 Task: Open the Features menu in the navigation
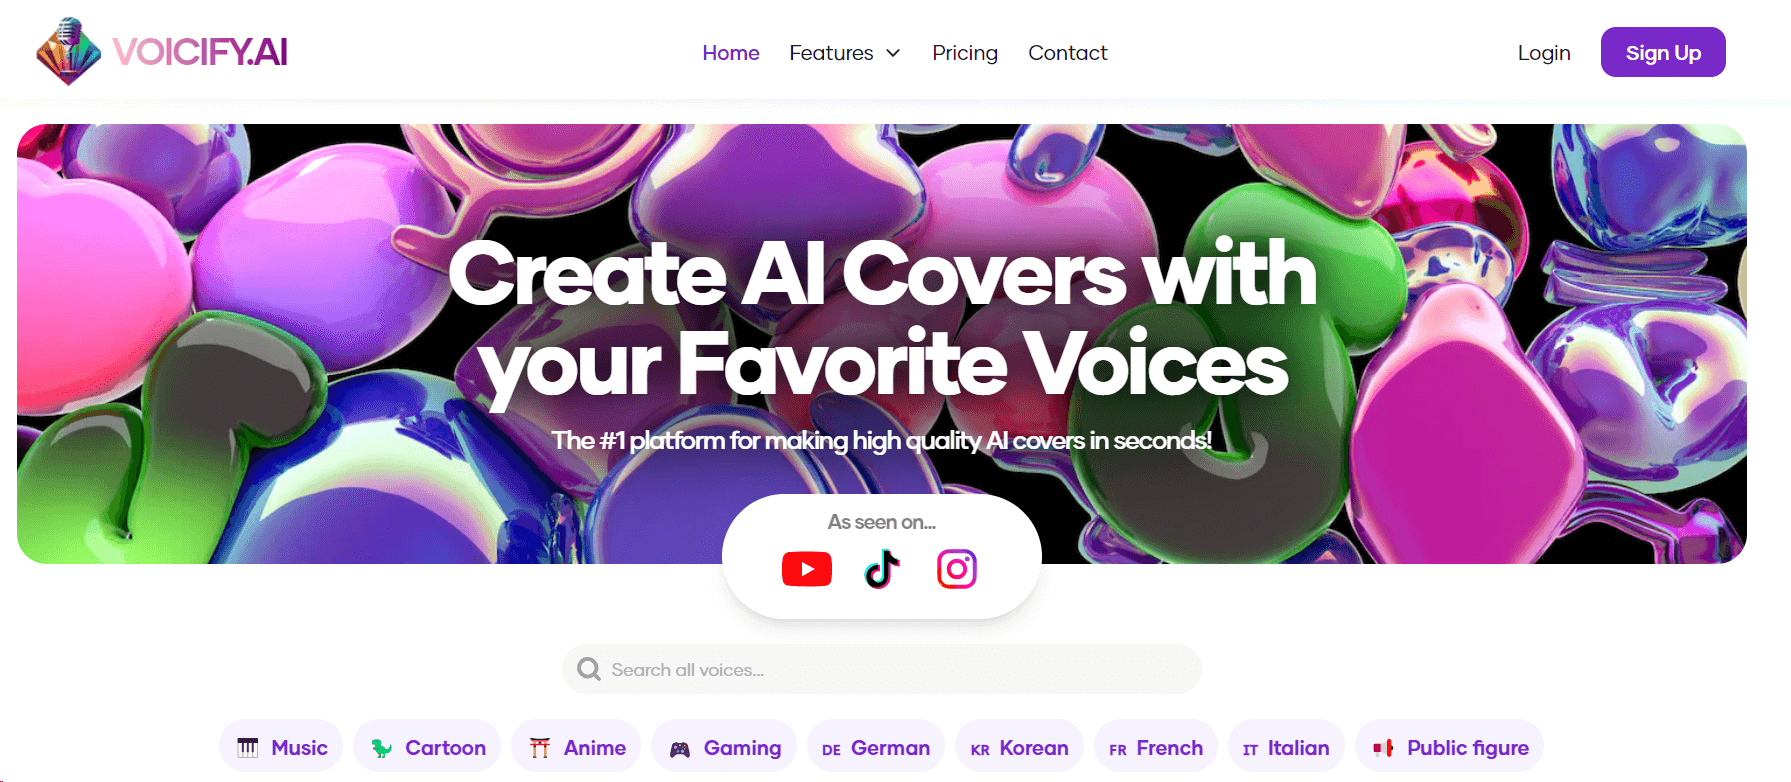click(845, 53)
